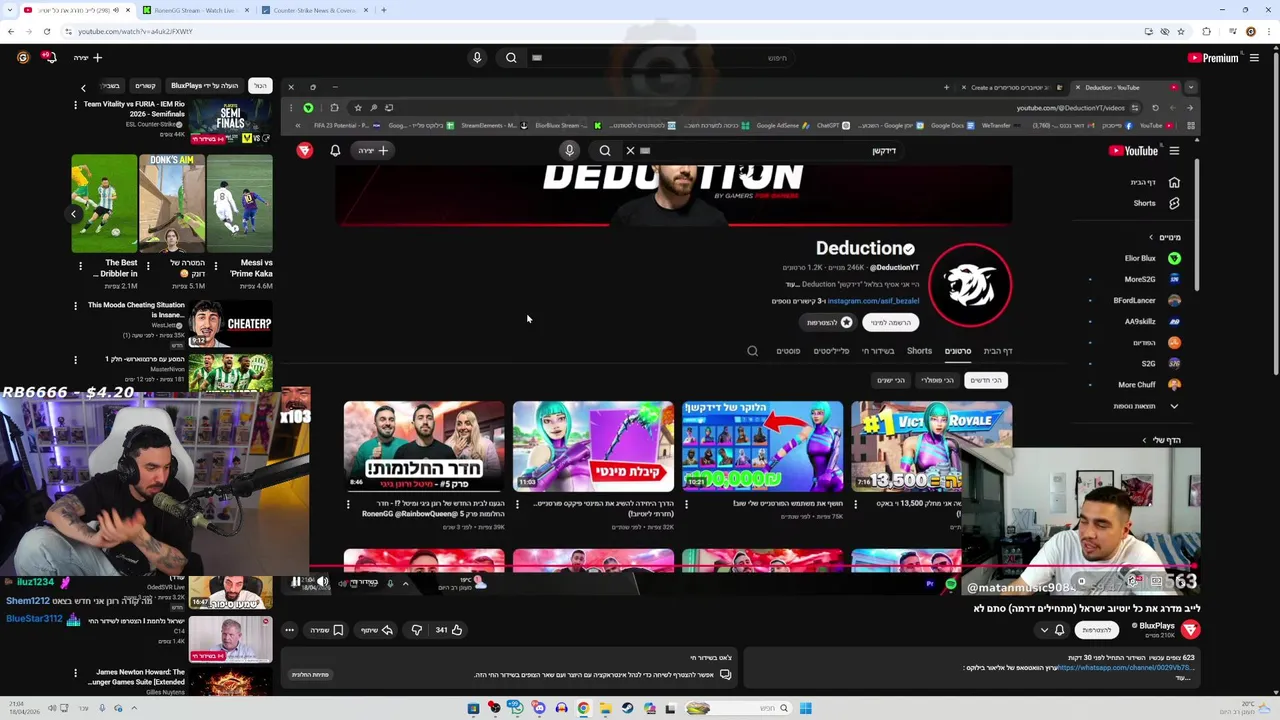
Task: Open Chrome from the Windows taskbar
Action: (x=583, y=708)
